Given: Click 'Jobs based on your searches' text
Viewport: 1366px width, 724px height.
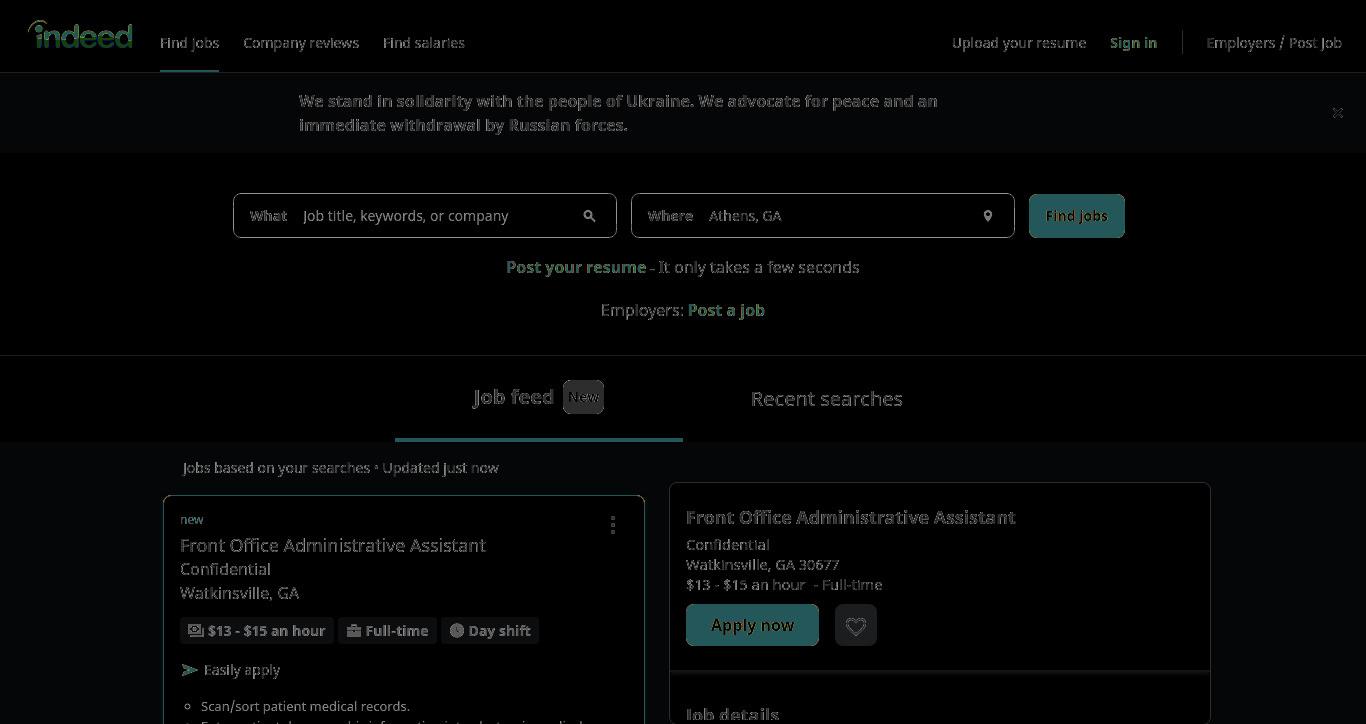Looking at the screenshot, I should pyautogui.click(x=276, y=468).
